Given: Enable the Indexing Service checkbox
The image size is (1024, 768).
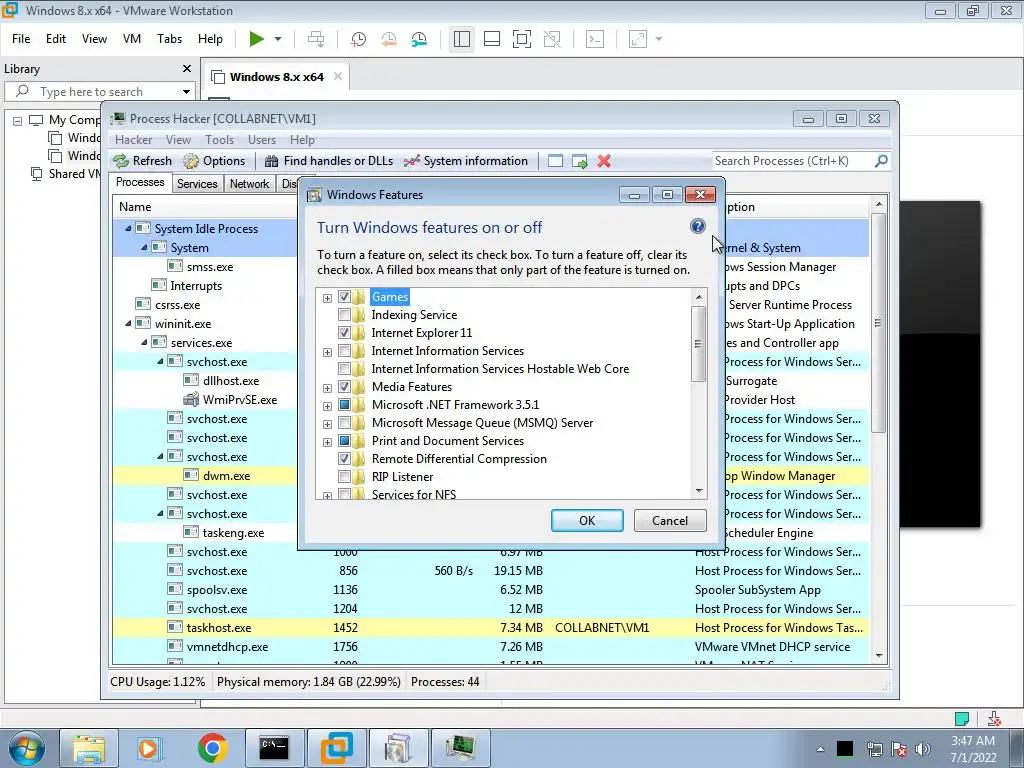Looking at the screenshot, I should coord(344,315).
